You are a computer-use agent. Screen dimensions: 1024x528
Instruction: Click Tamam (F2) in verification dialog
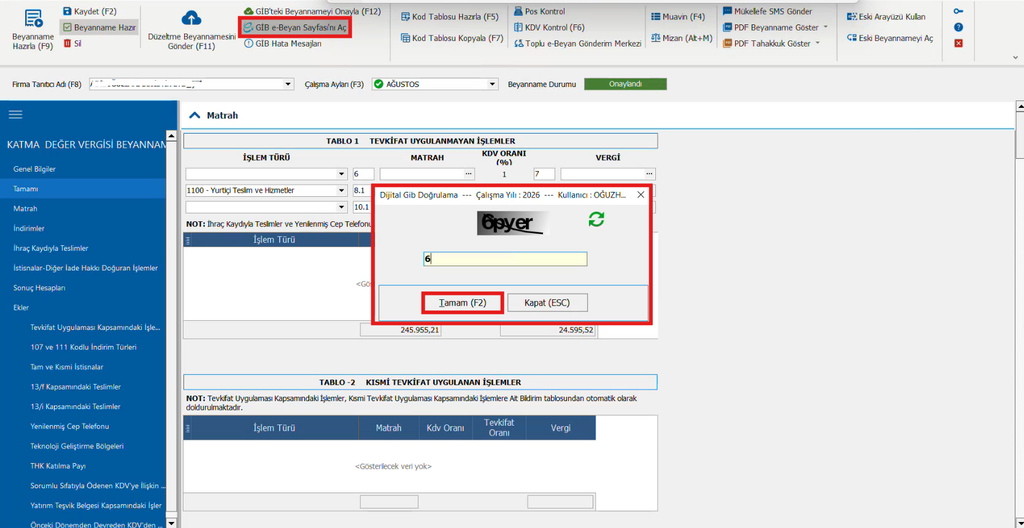(x=463, y=303)
